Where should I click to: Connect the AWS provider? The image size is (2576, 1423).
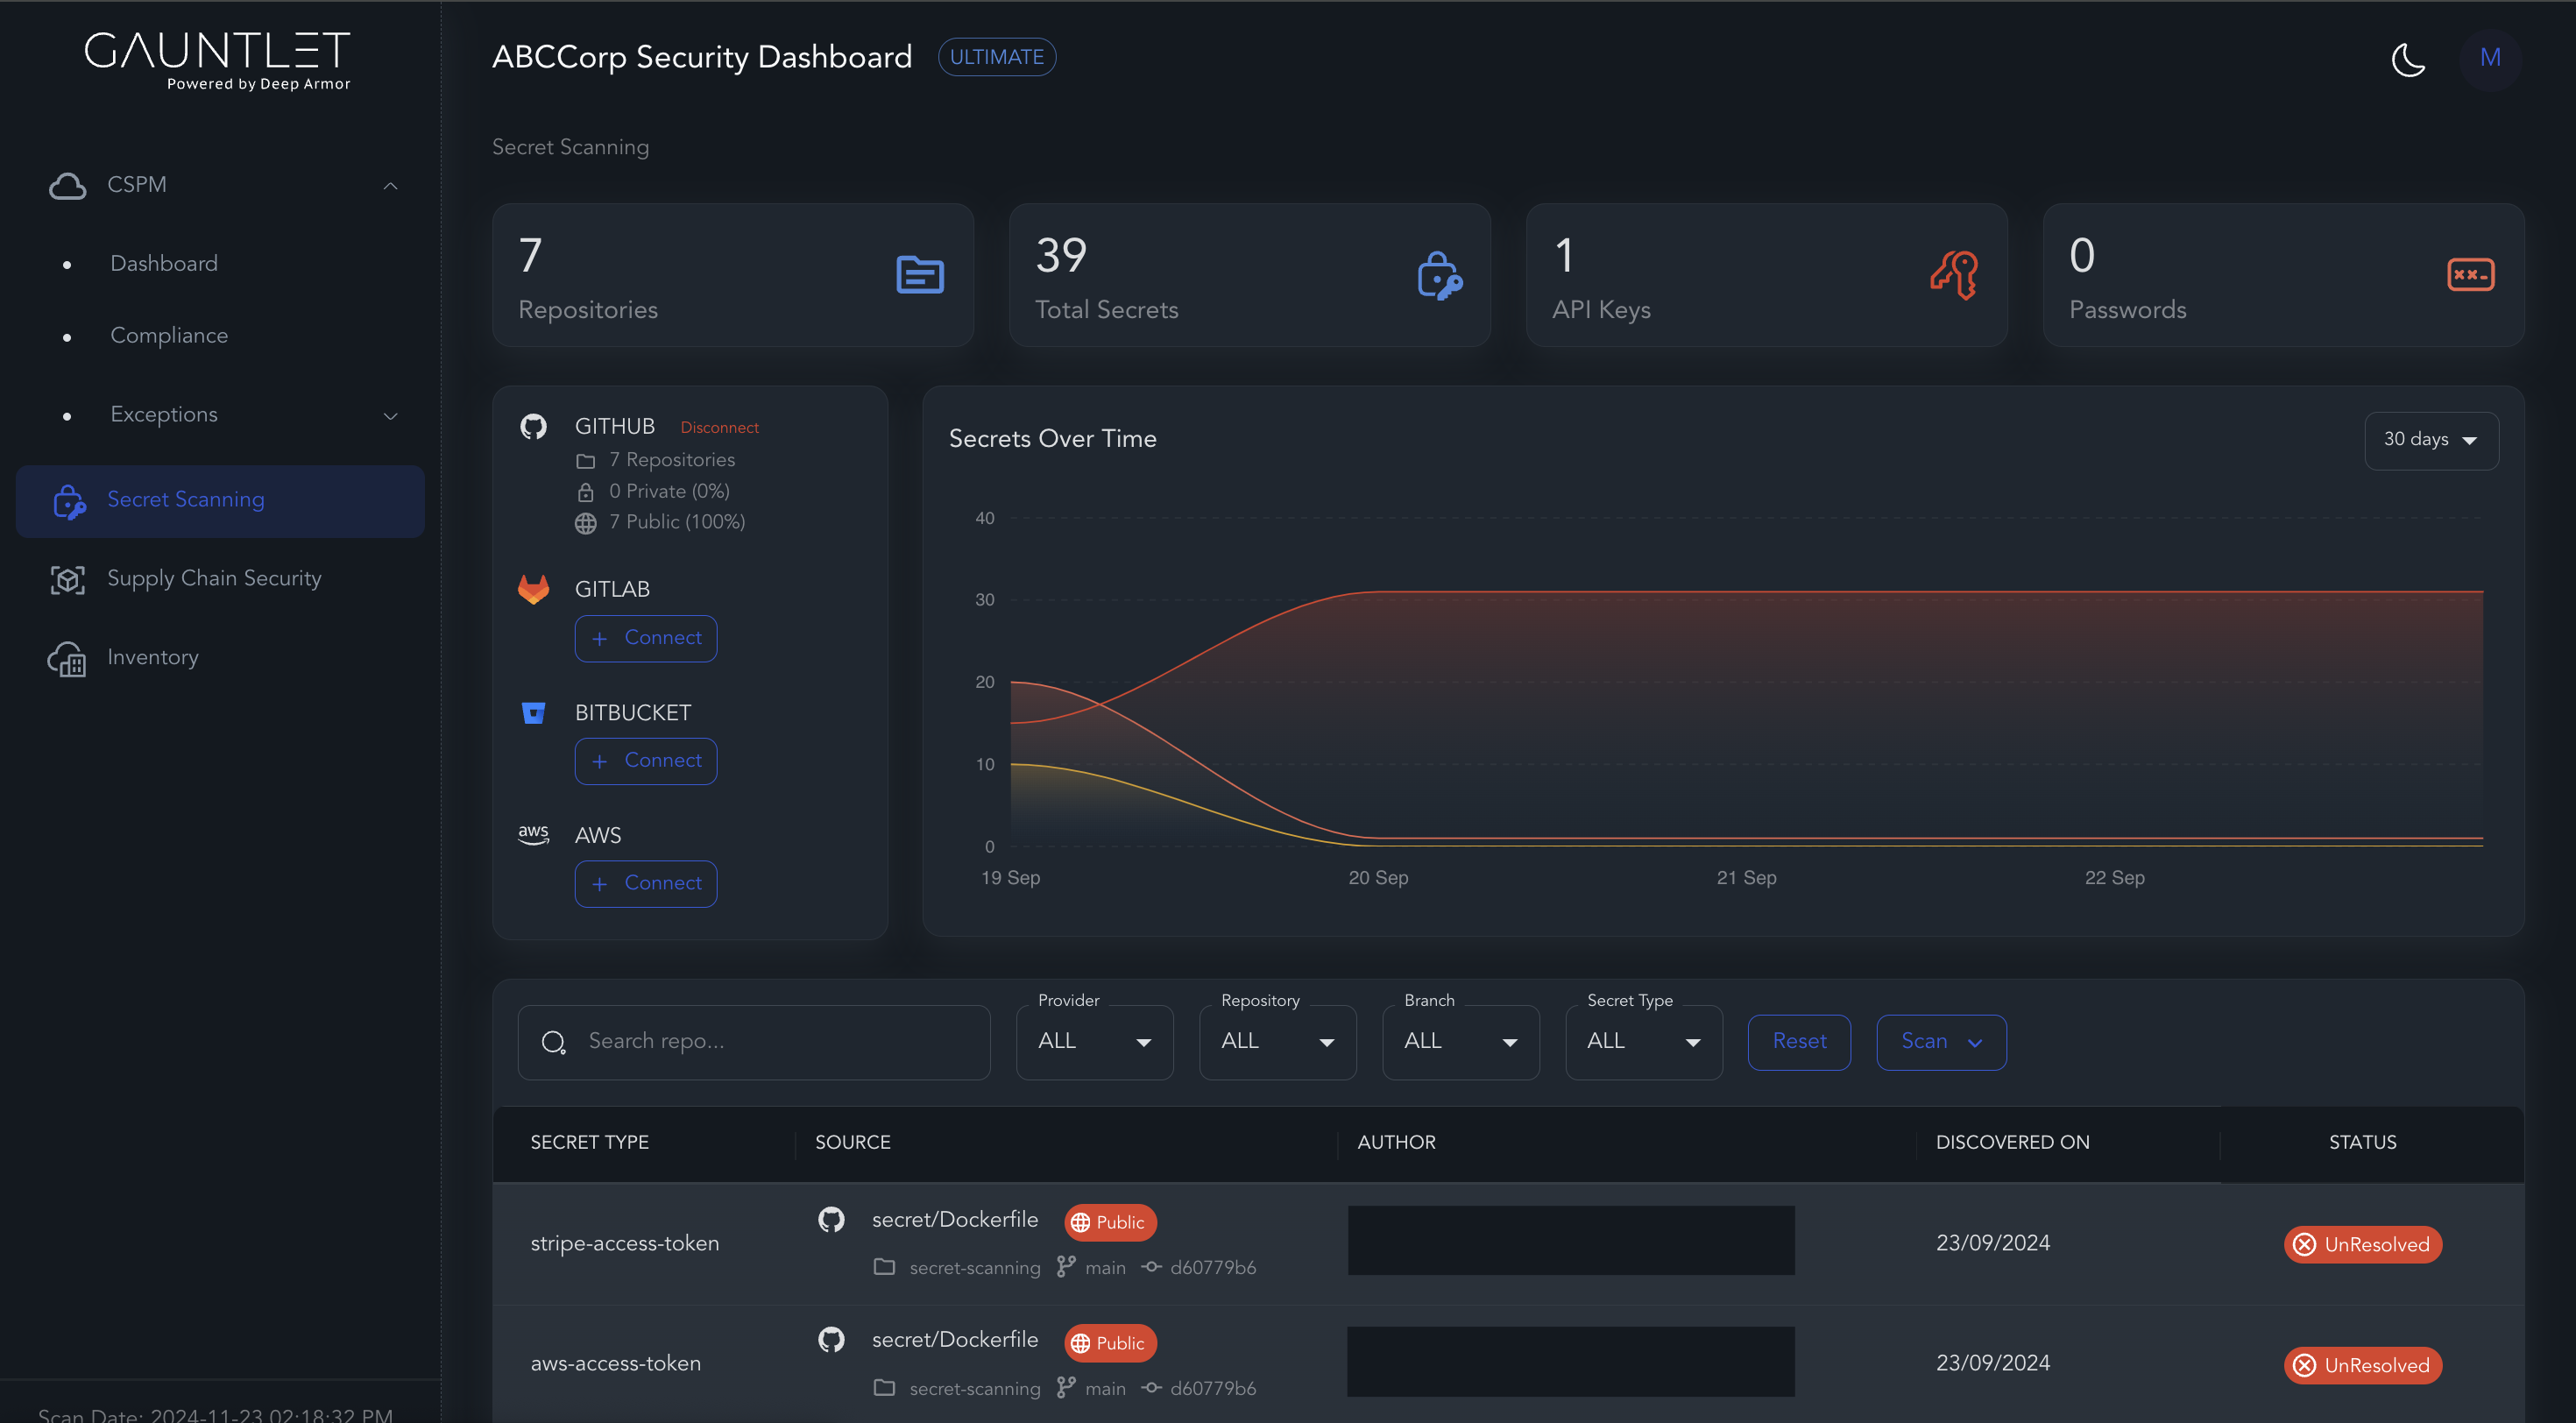point(646,884)
